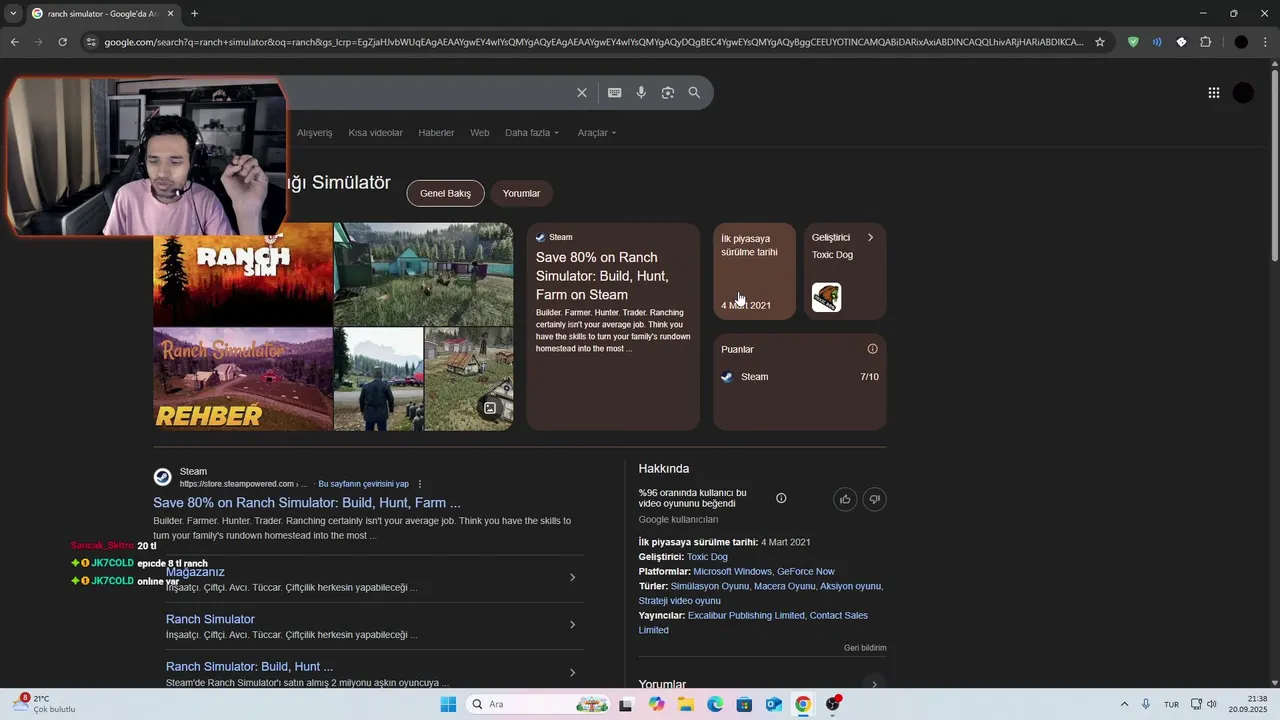The image size is (1280, 720).
Task: Open a new browser tab
Action: pos(194,13)
